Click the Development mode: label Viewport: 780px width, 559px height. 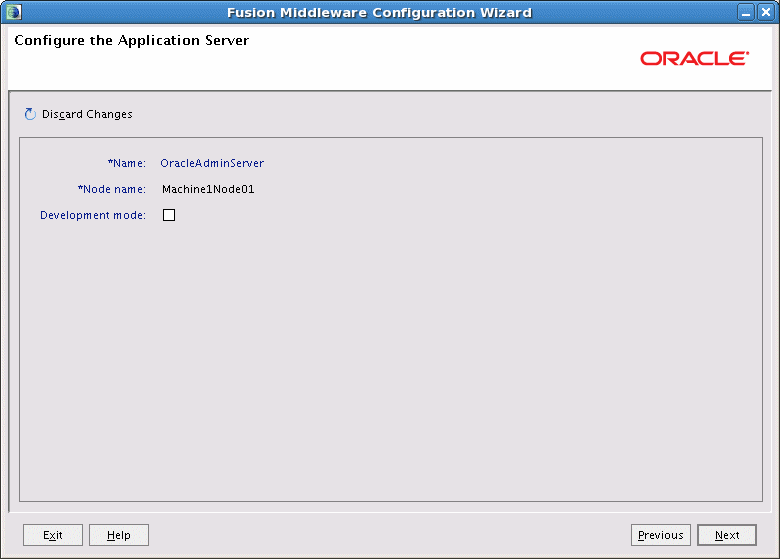coord(93,215)
